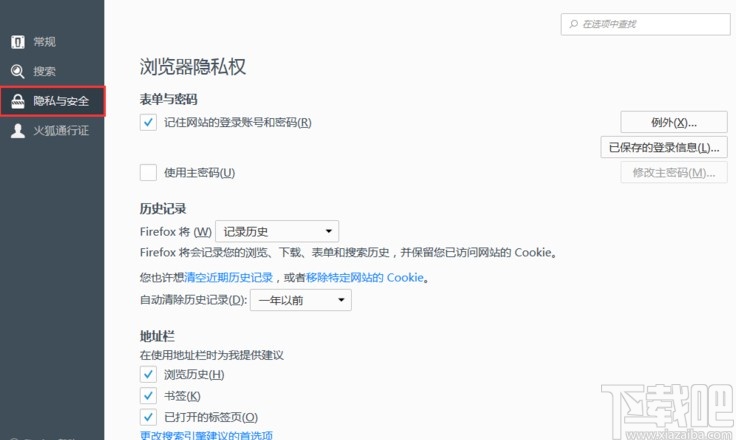Toggle 浏览历史 address bar suggestion checkbox
The height and width of the screenshot is (440, 736).
(x=148, y=374)
